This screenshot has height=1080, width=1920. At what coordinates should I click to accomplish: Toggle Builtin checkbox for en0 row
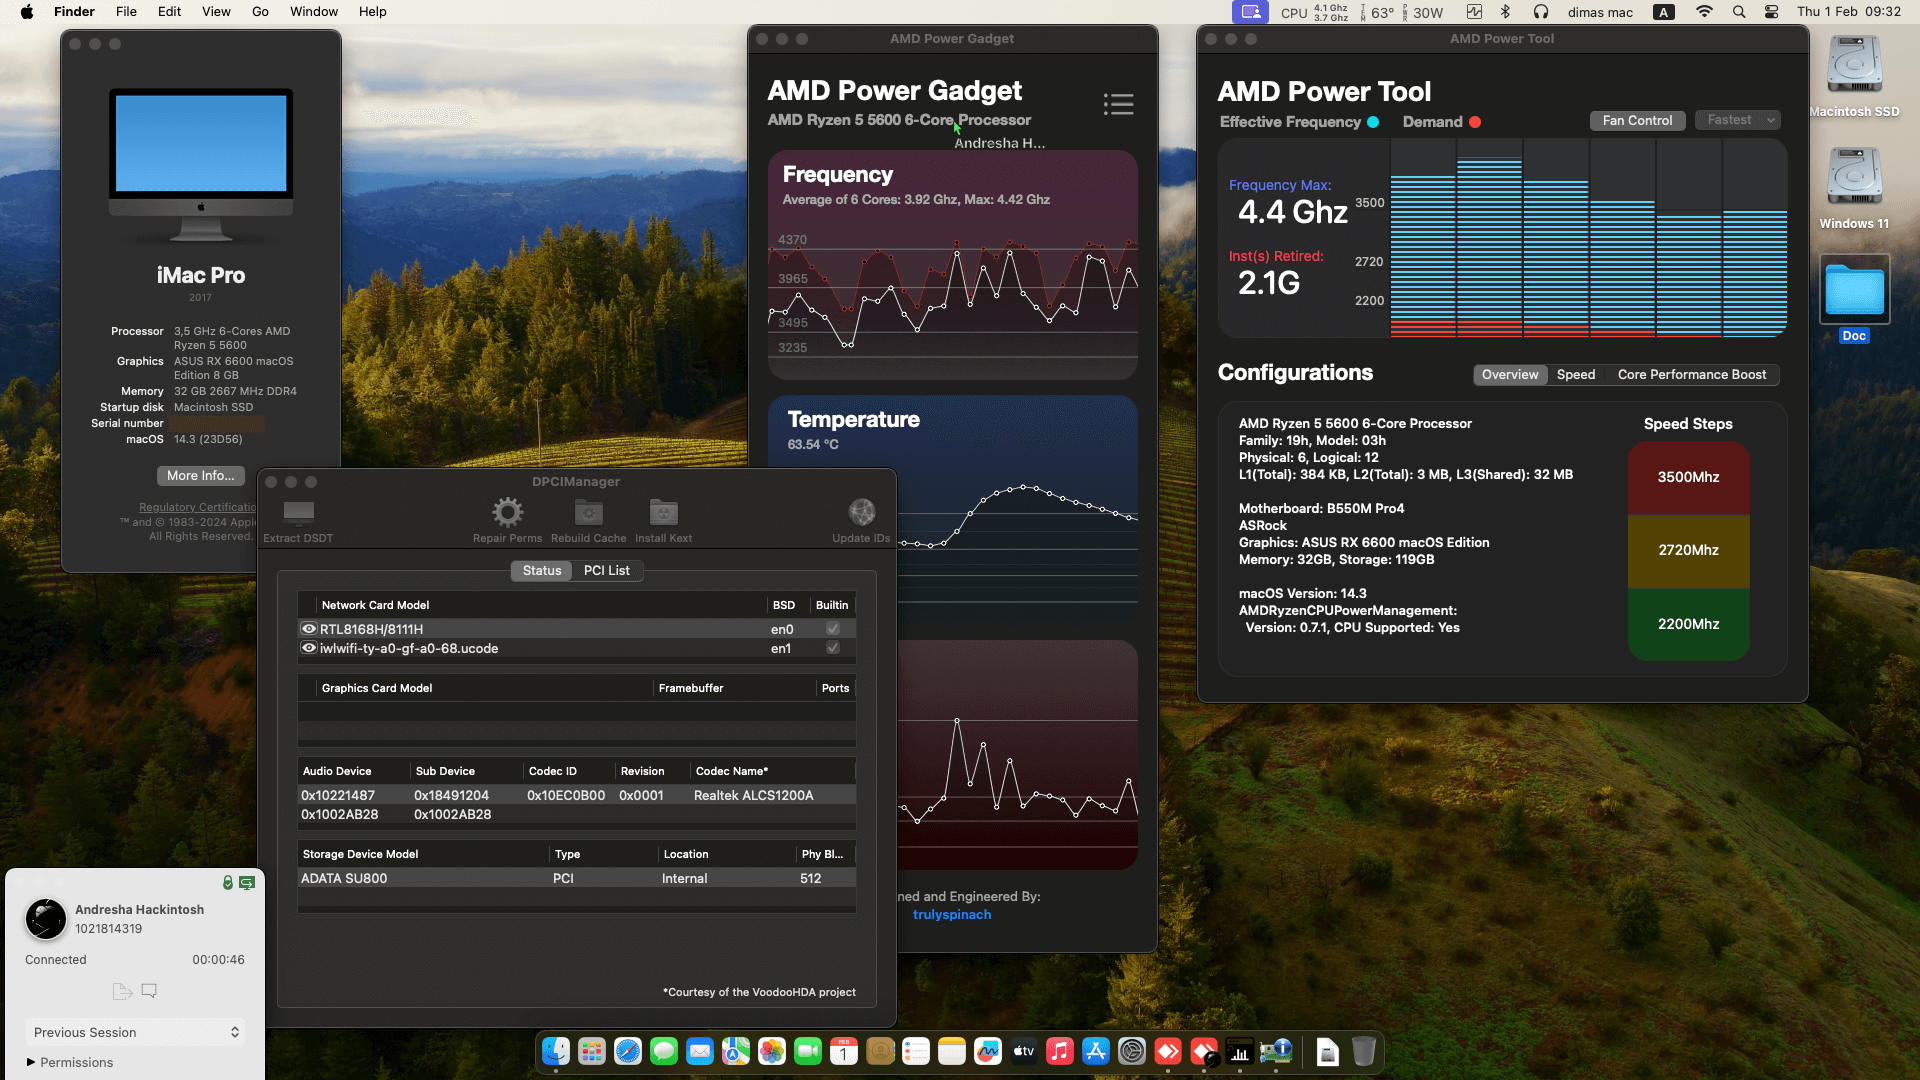point(833,629)
